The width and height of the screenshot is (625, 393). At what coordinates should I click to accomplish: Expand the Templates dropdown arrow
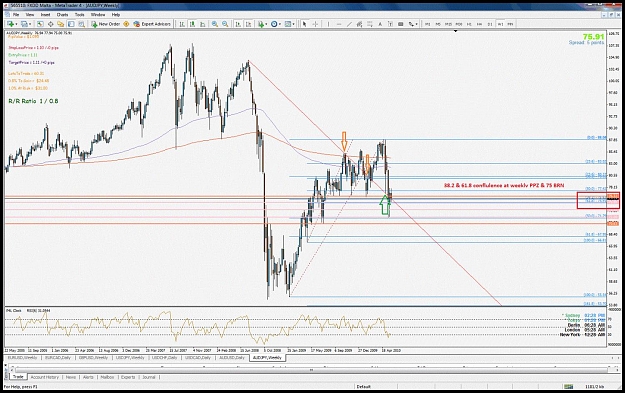coord(293,24)
